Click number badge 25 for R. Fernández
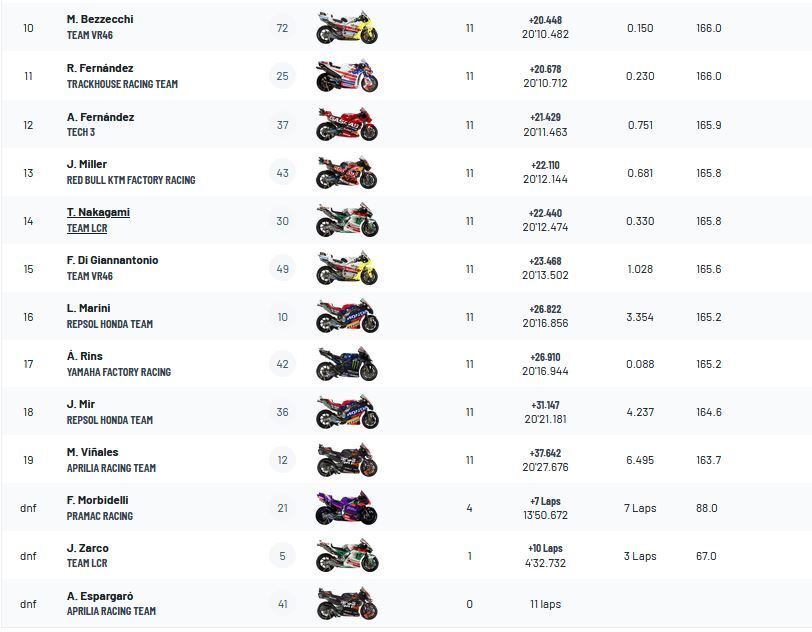Image resolution: width=812 pixels, height=632 pixels. point(282,76)
